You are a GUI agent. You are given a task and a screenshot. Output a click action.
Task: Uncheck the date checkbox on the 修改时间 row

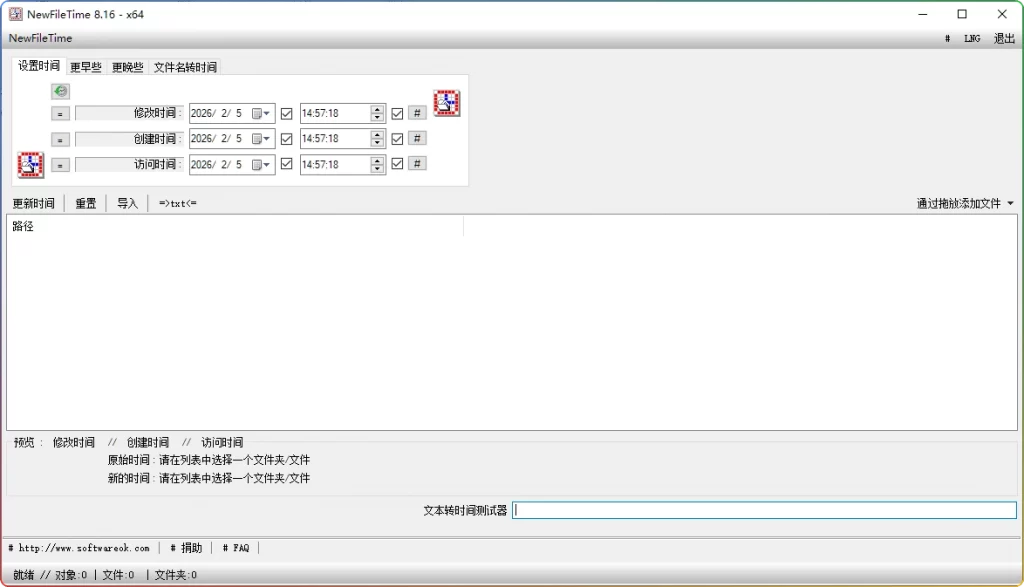point(288,113)
